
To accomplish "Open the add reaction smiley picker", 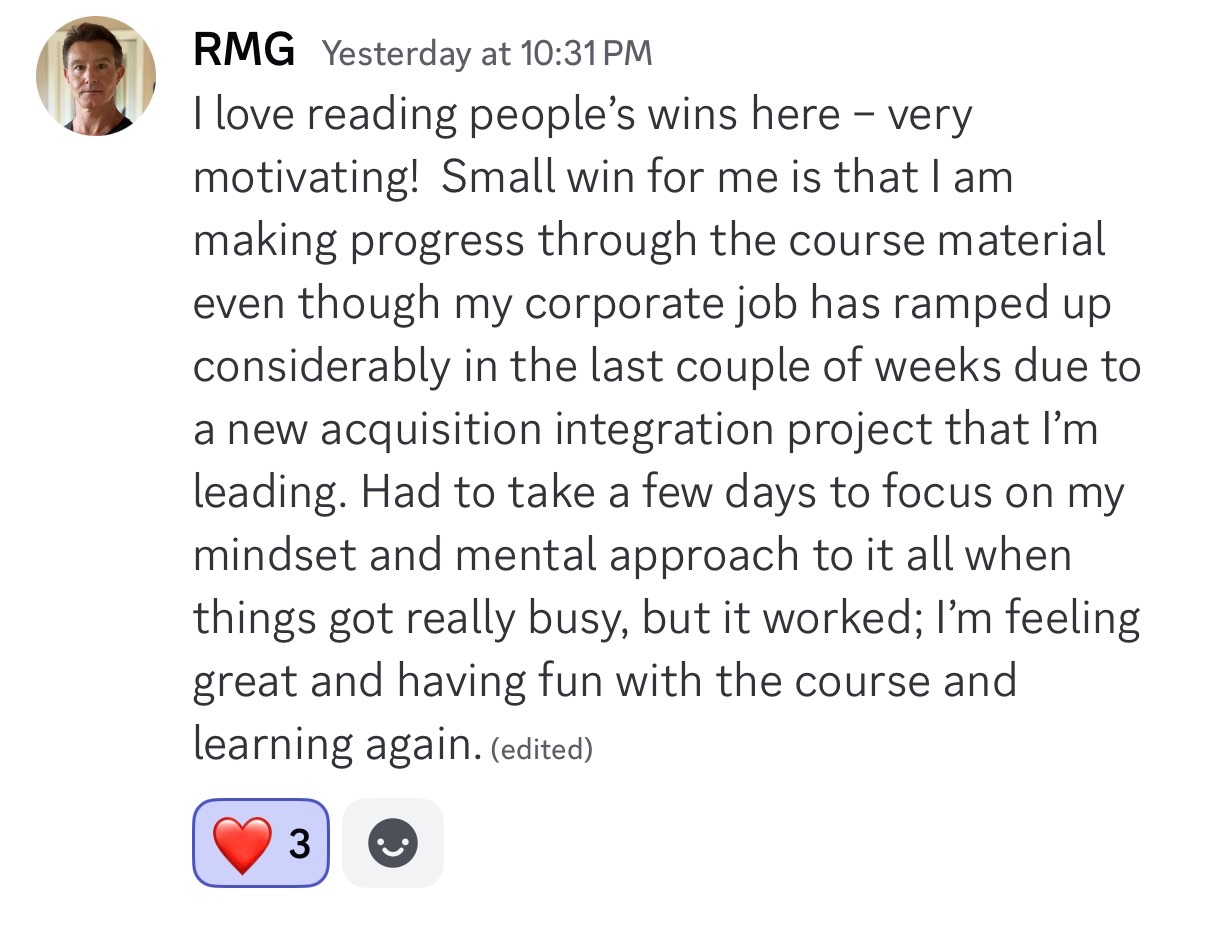I will point(393,843).
